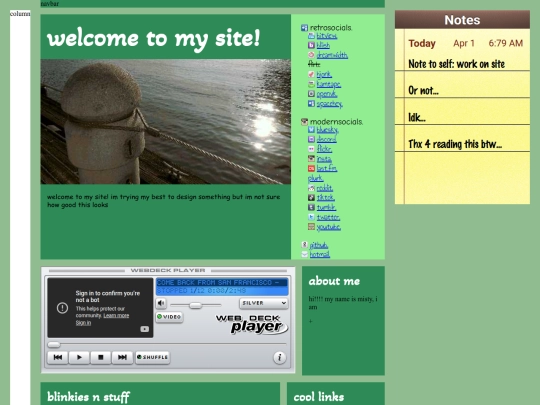
Task: Toggle SHUFFLE in Webdeck player
Action: (x=153, y=357)
